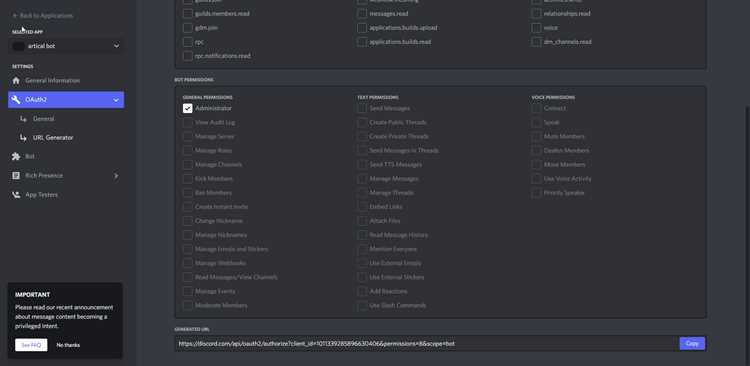Open the OAuth2 General subpage
Viewport: 750px width, 366px height.
tap(43, 119)
